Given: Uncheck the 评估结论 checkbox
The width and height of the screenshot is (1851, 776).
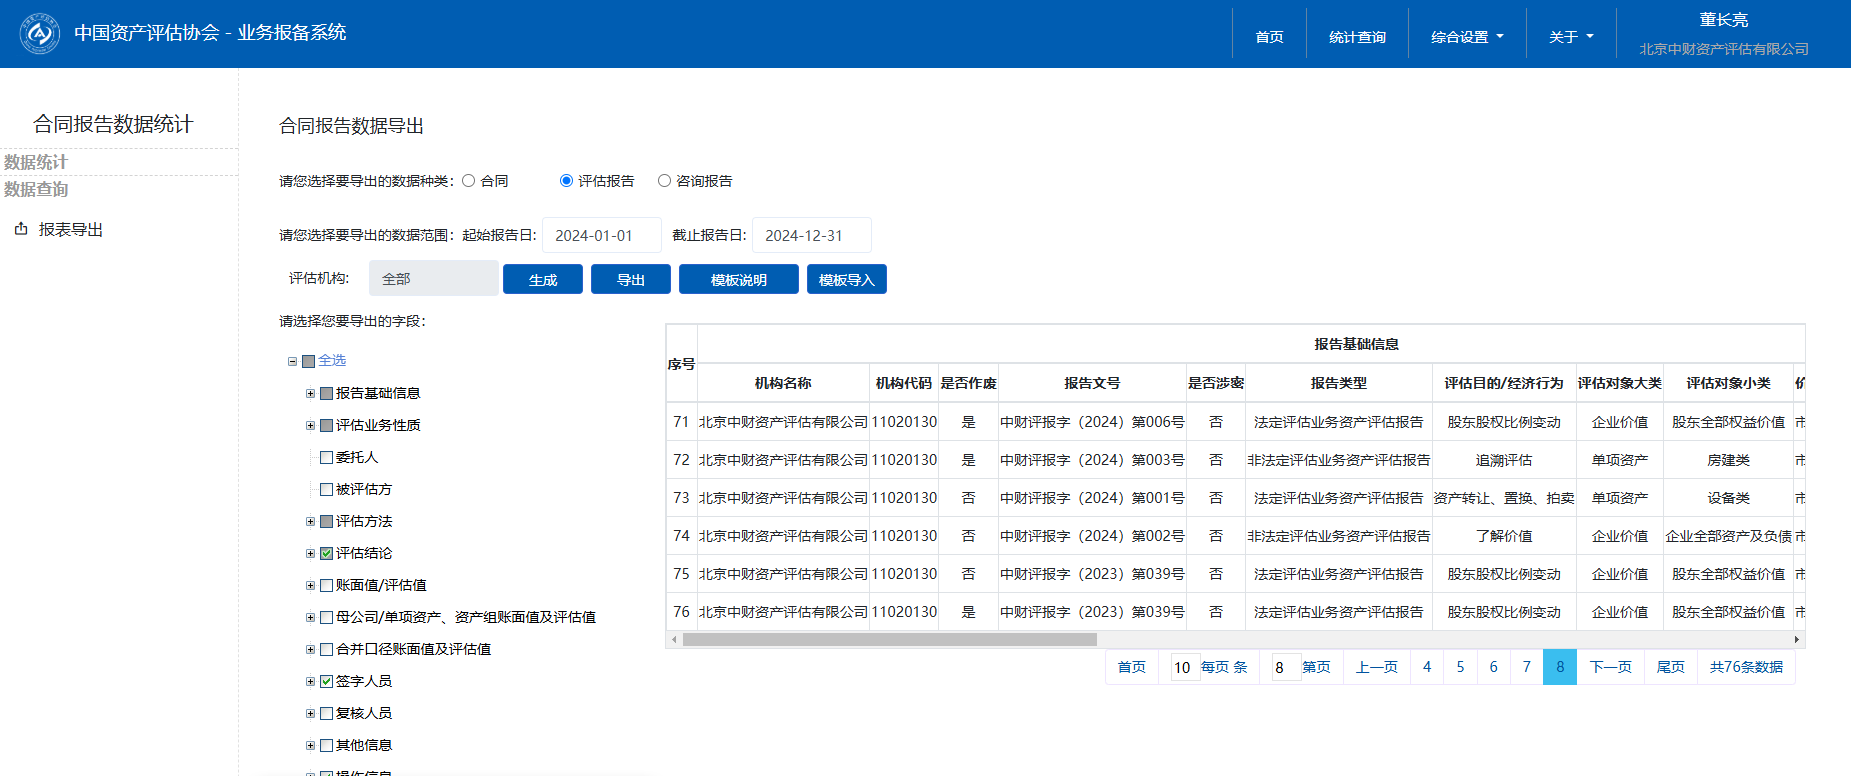Looking at the screenshot, I should point(326,554).
